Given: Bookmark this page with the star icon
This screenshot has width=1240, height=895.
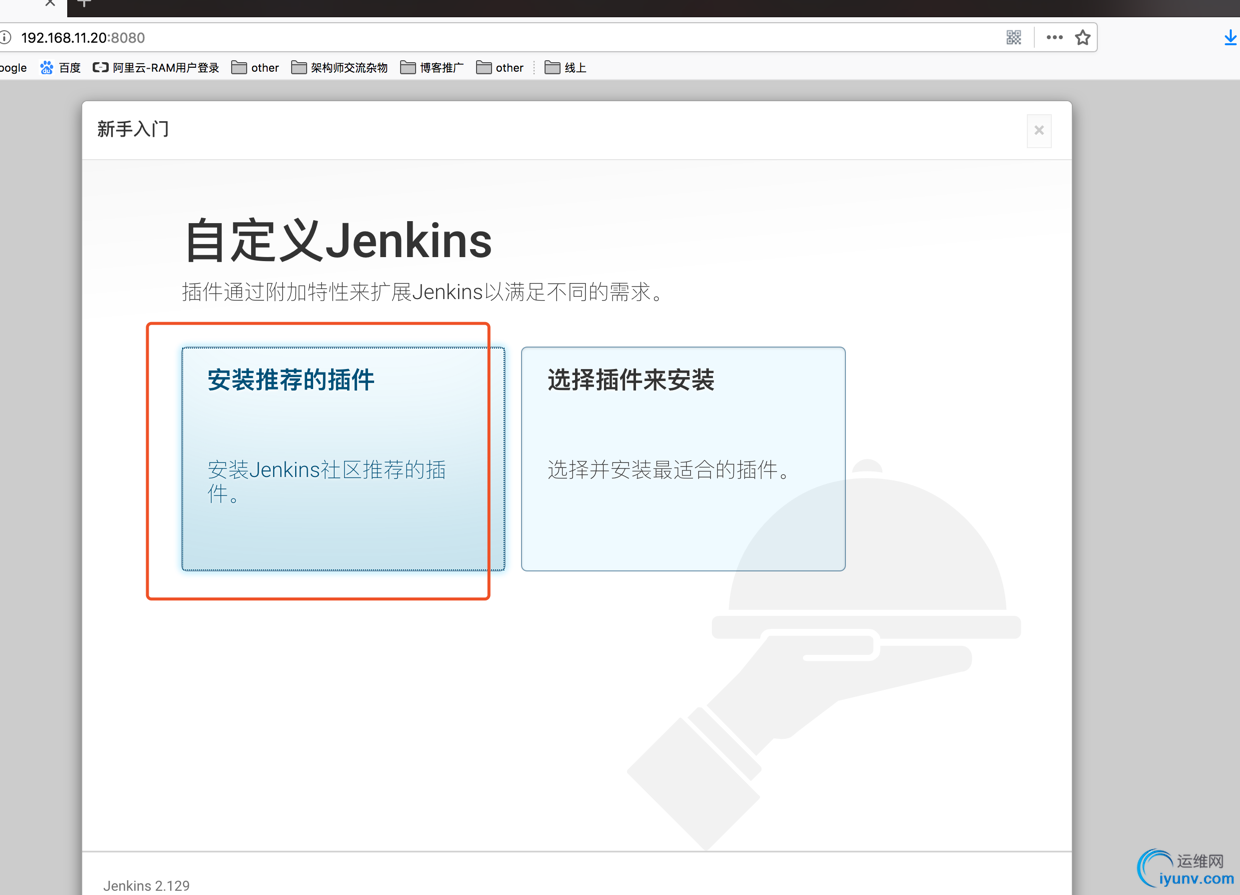Looking at the screenshot, I should 1083,38.
